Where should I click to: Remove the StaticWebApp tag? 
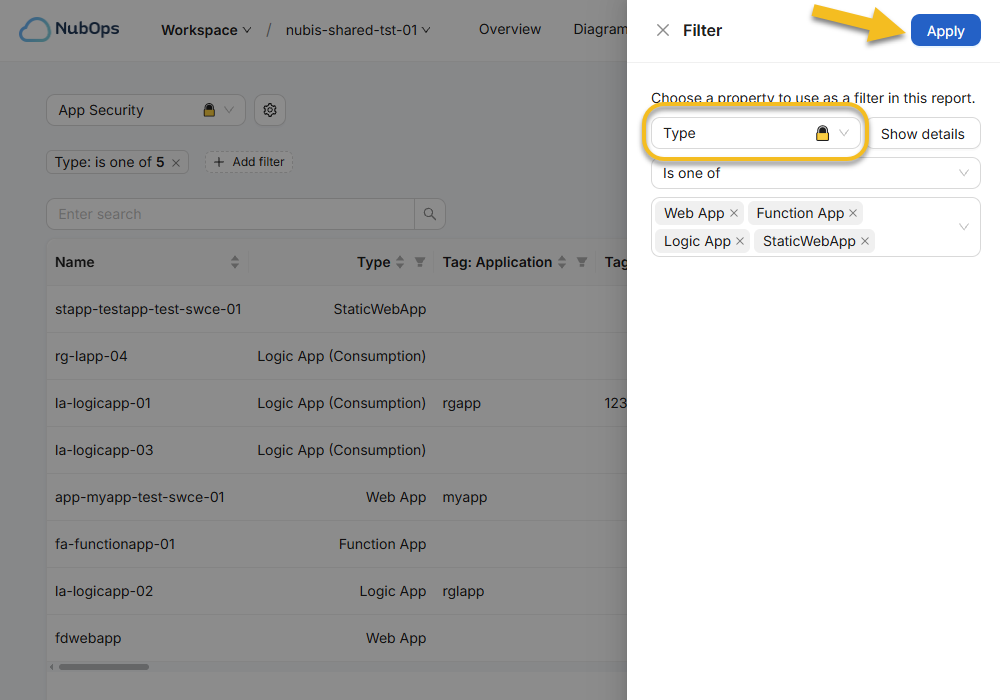(865, 241)
